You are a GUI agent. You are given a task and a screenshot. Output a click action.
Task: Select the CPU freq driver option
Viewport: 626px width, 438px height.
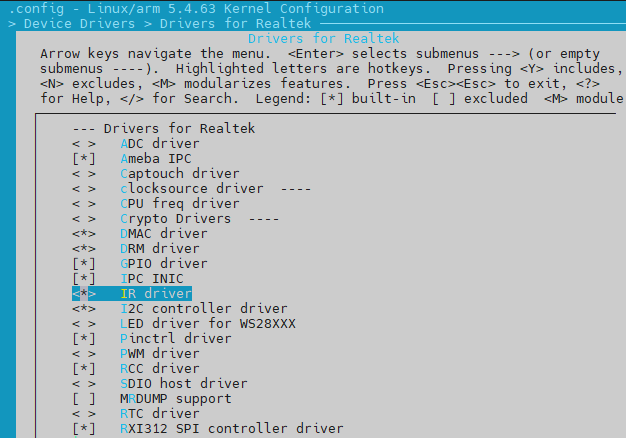[179, 204]
